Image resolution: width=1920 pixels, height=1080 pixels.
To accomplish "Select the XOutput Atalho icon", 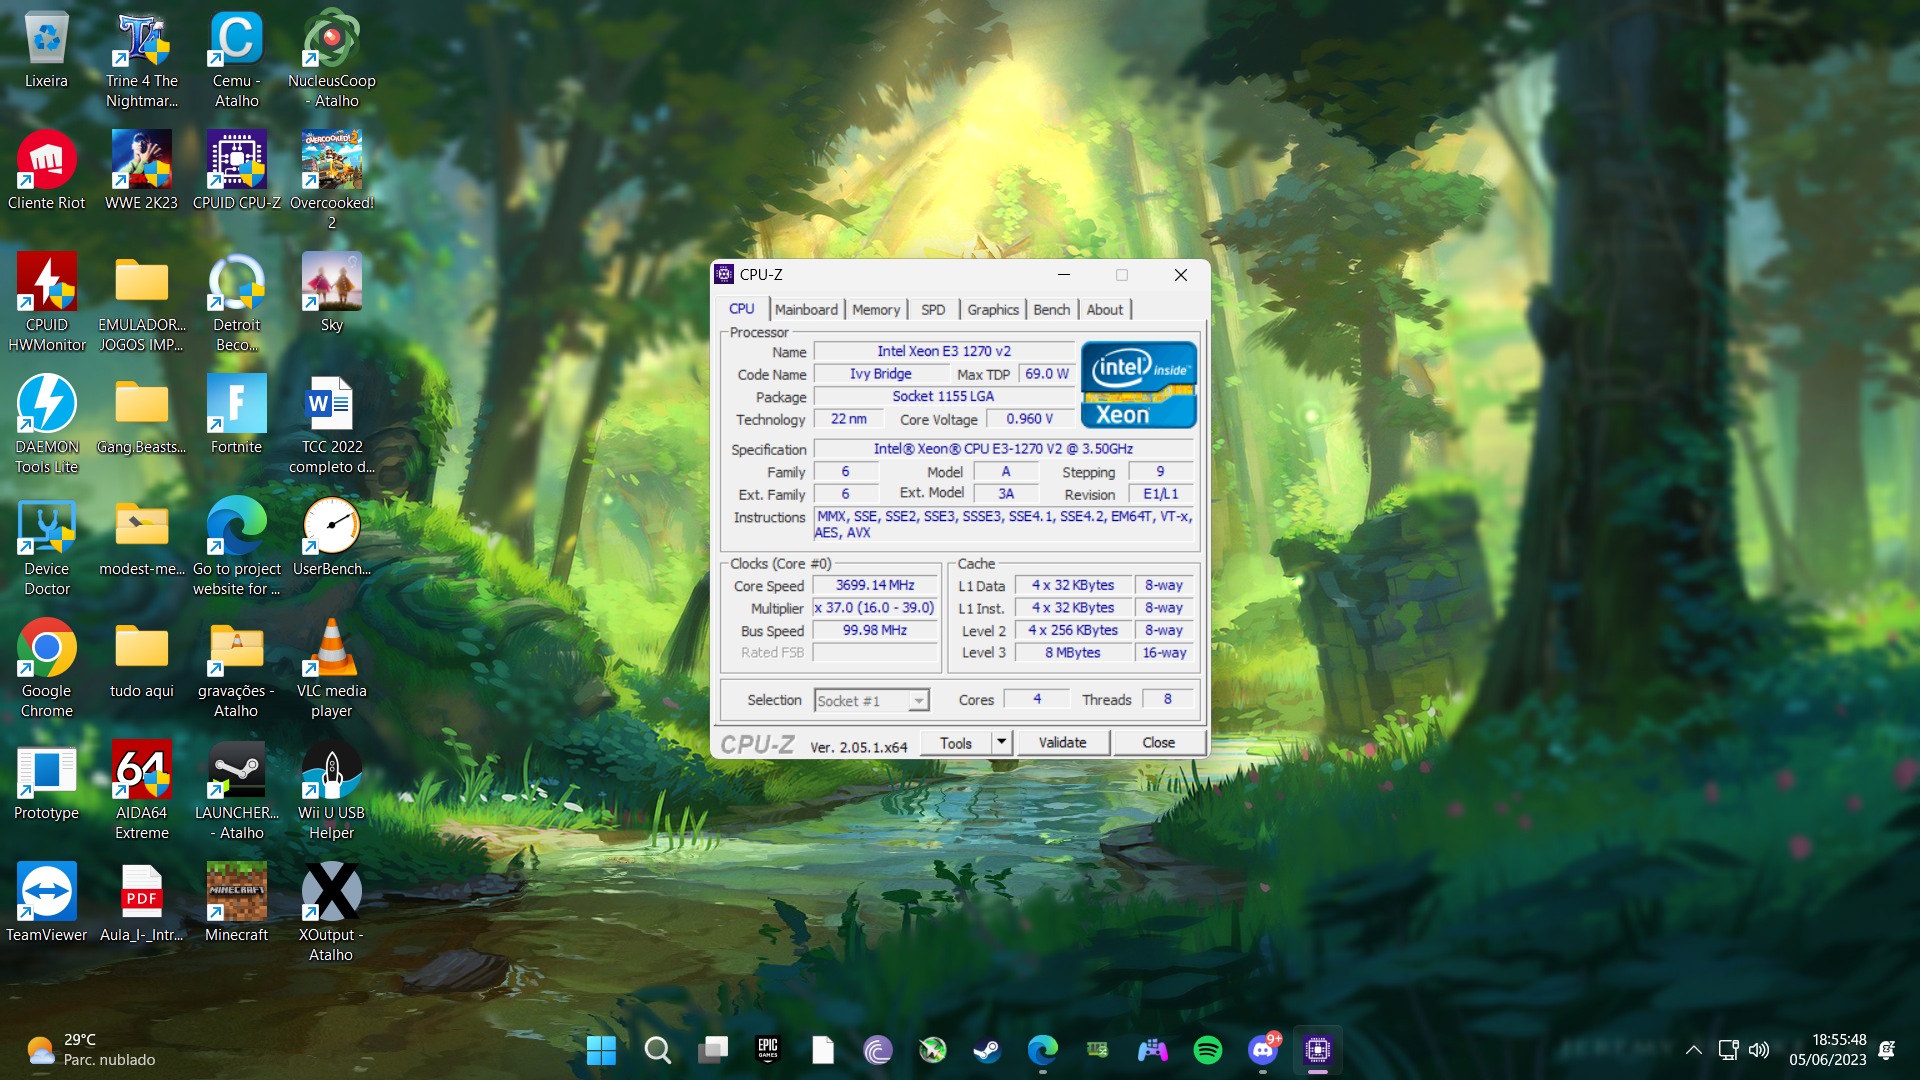I will pyautogui.click(x=332, y=914).
